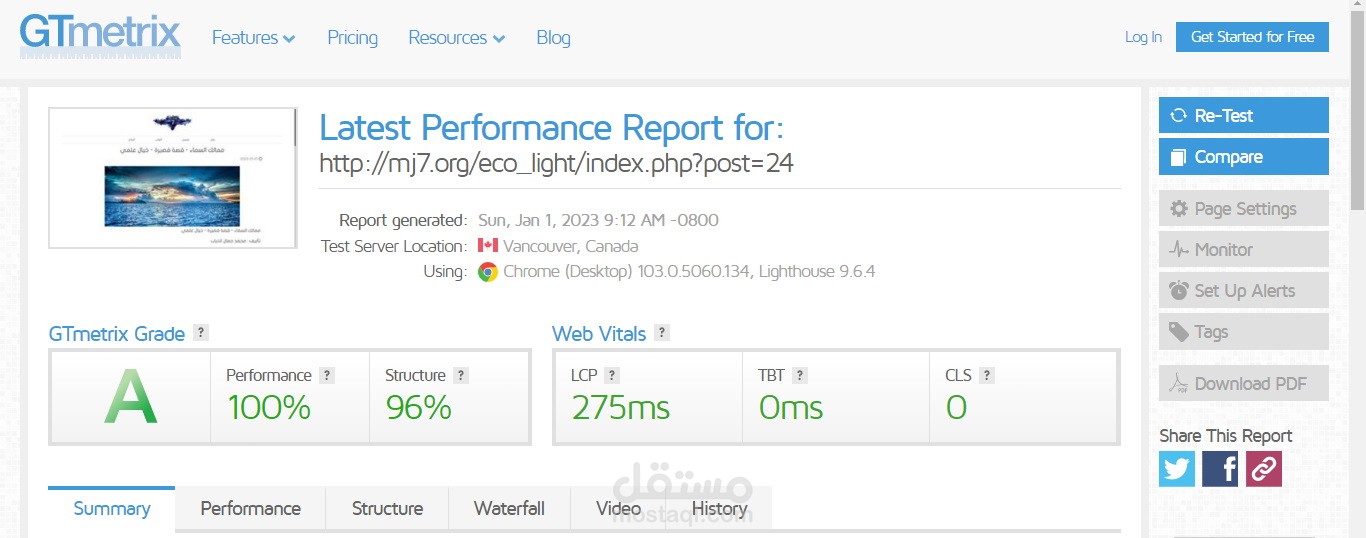Copy report link icon
This screenshot has height=538, width=1366.
point(1264,468)
